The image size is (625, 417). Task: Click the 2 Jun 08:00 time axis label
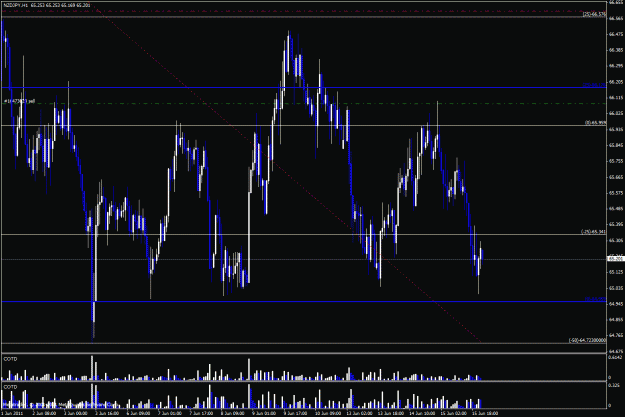pyautogui.click(x=44, y=413)
